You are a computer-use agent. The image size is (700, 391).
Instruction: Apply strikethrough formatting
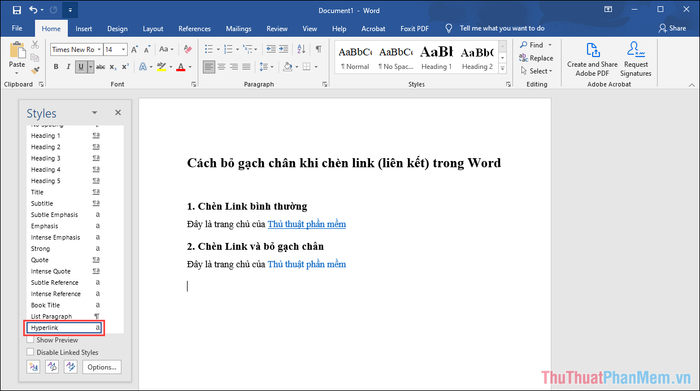101,67
